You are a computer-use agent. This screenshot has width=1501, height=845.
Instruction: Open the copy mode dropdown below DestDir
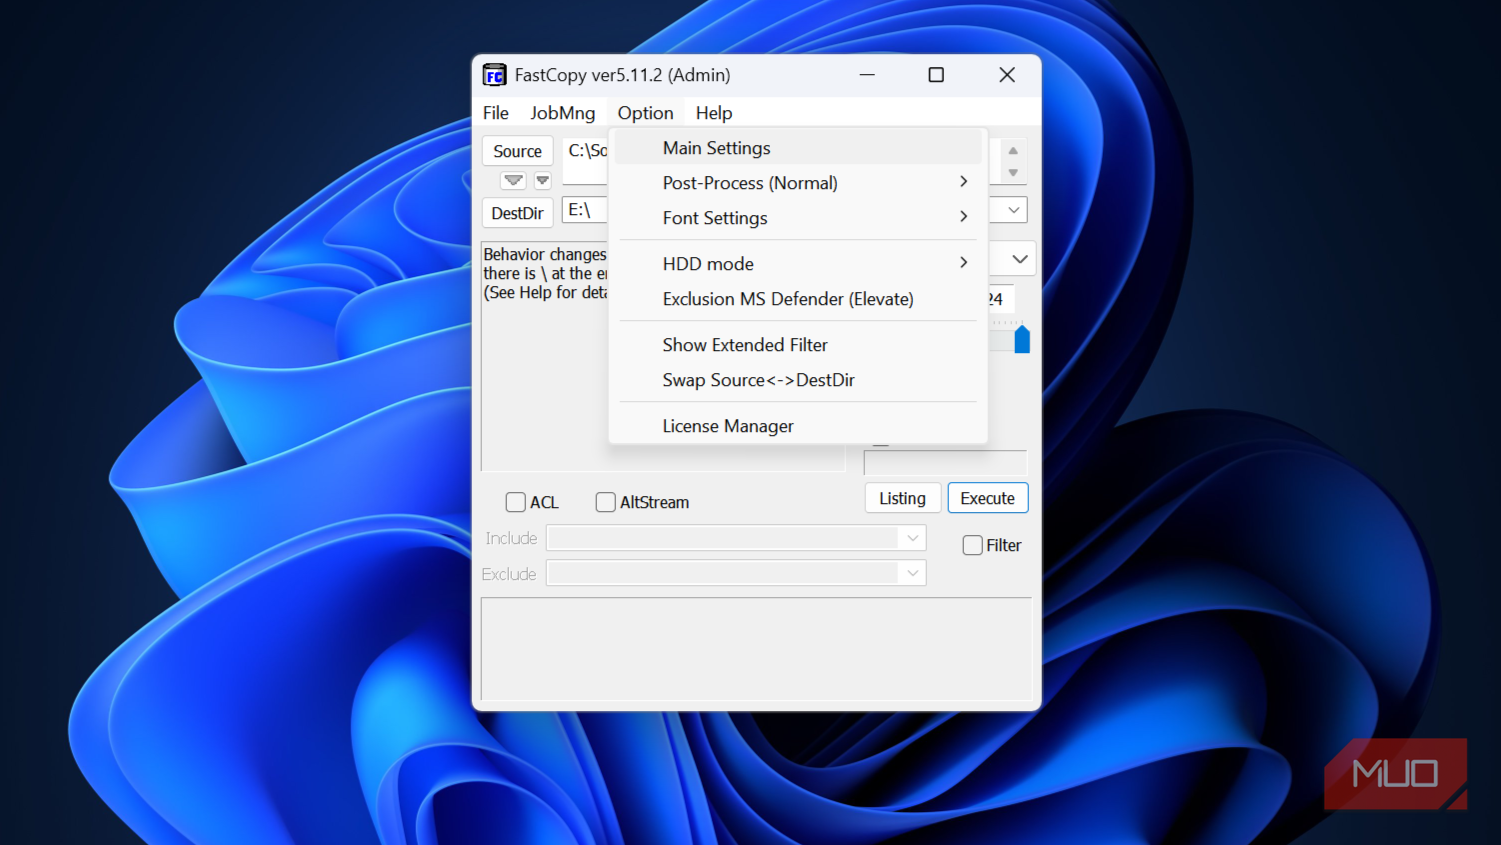point(1019,259)
